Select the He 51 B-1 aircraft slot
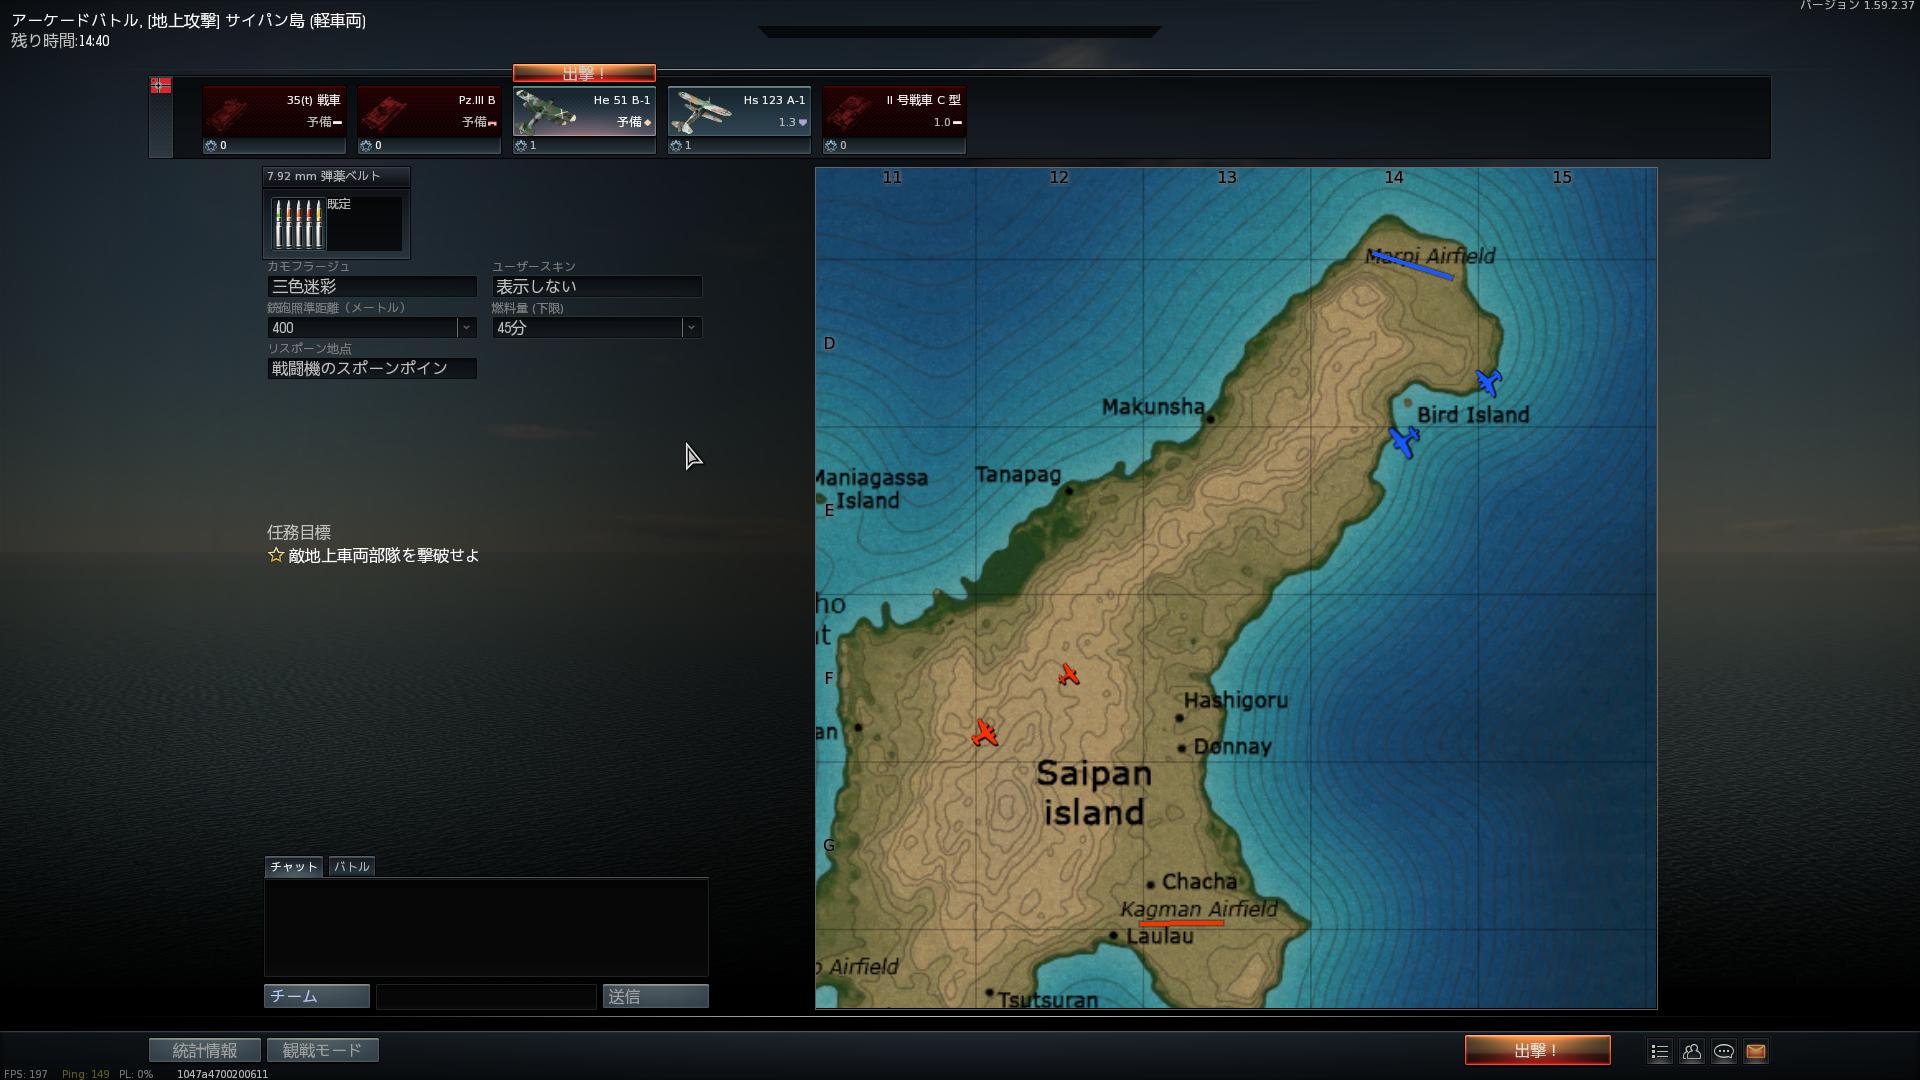 coord(584,111)
